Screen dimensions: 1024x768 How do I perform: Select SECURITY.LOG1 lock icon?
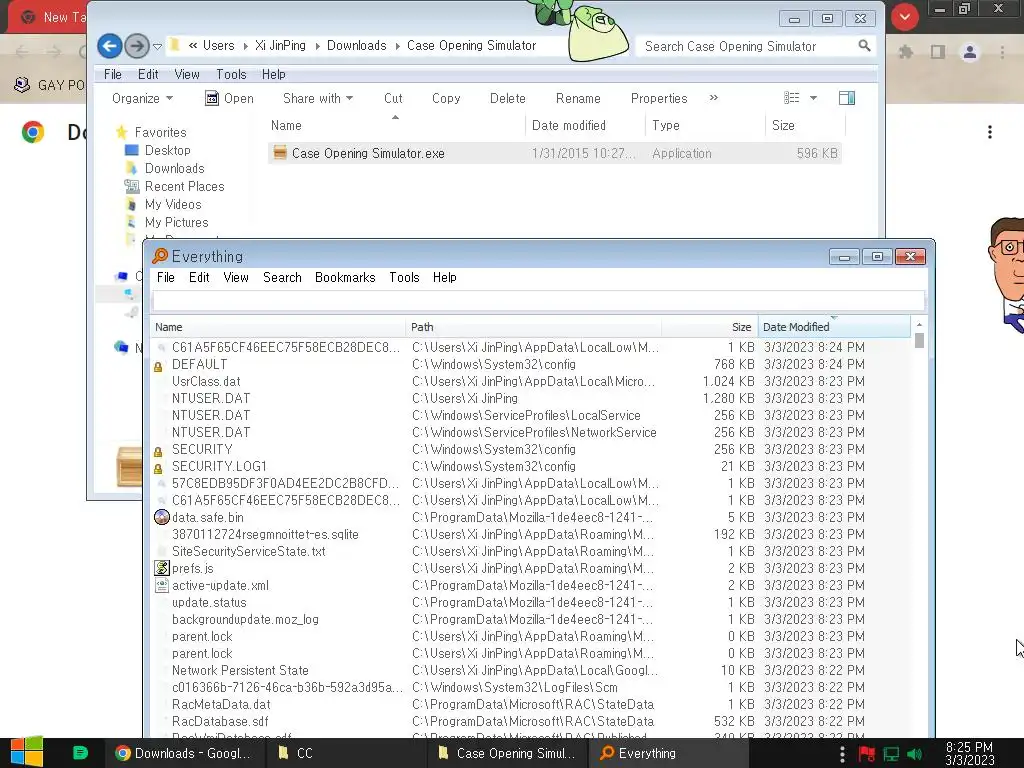(157, 468)
